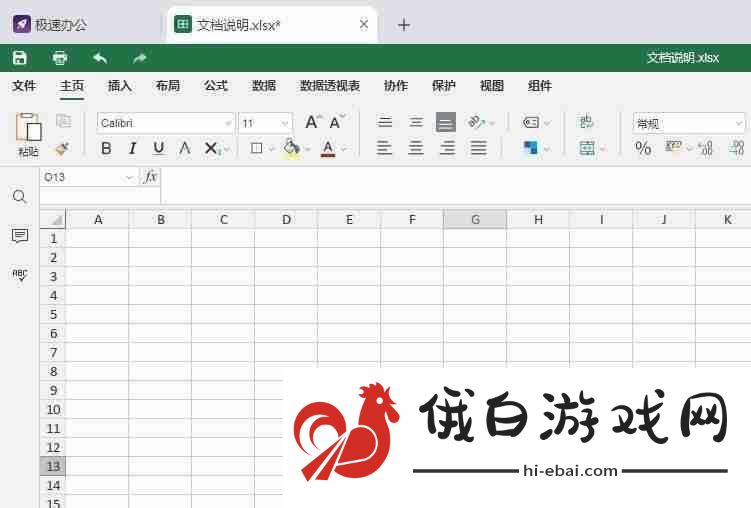Open a new tab with the plus button
751x508 pixels.
(x=404, y=24)
